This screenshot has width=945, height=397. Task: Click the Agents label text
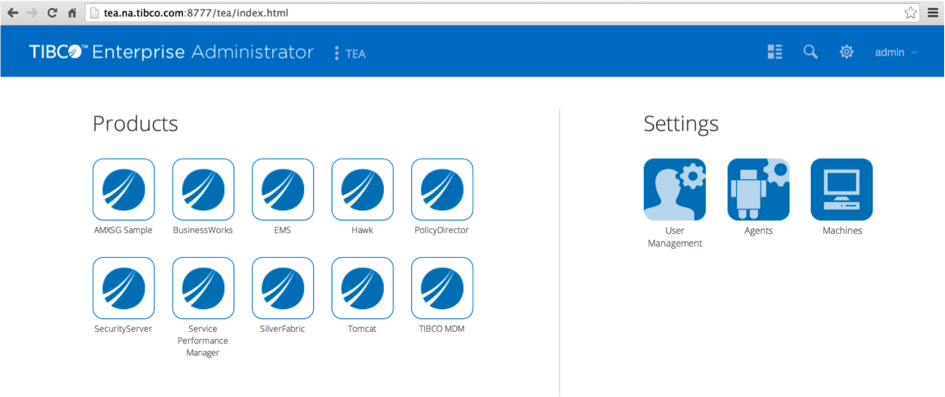pos(758,230)
